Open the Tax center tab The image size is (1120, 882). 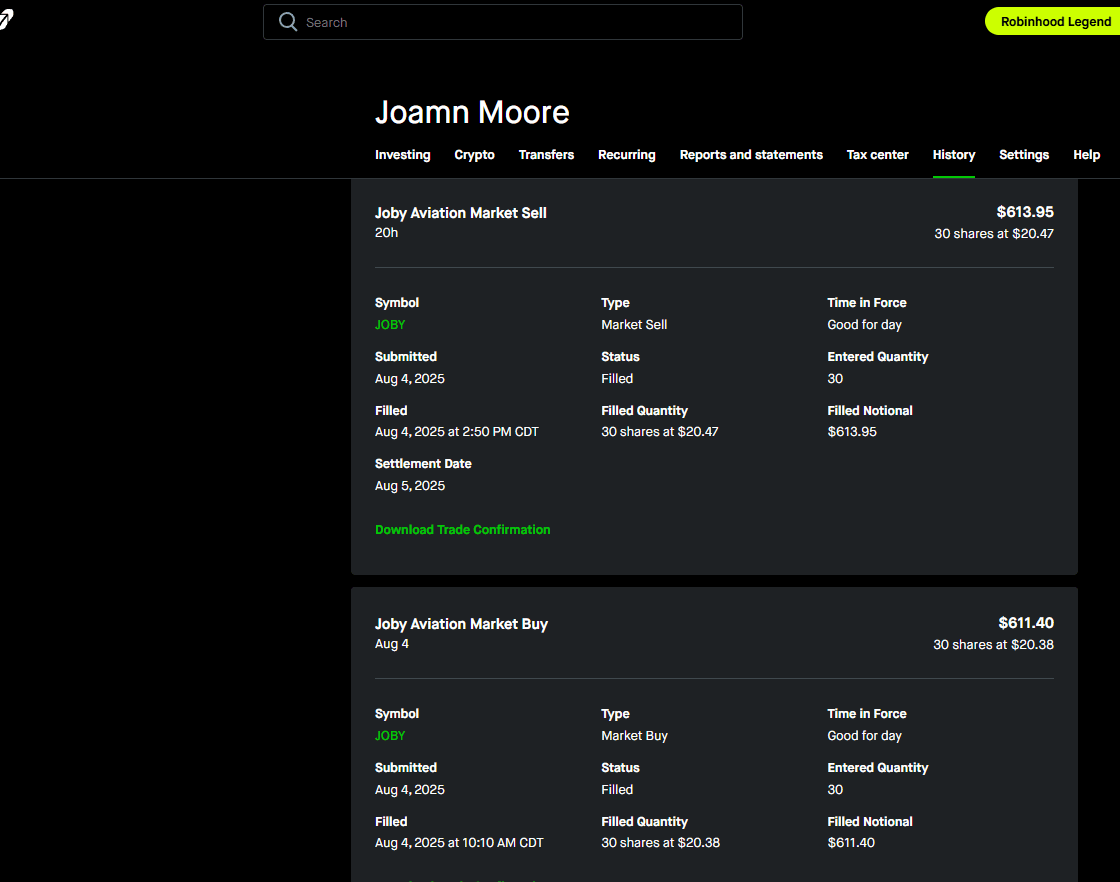tap(878, 155)
